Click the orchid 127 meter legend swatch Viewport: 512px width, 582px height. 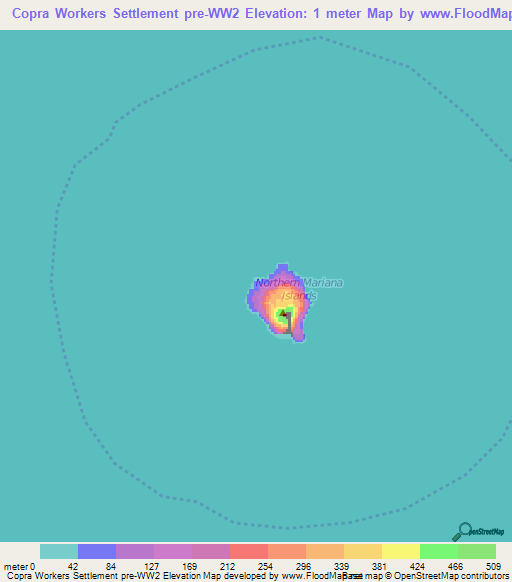point(173,551)
